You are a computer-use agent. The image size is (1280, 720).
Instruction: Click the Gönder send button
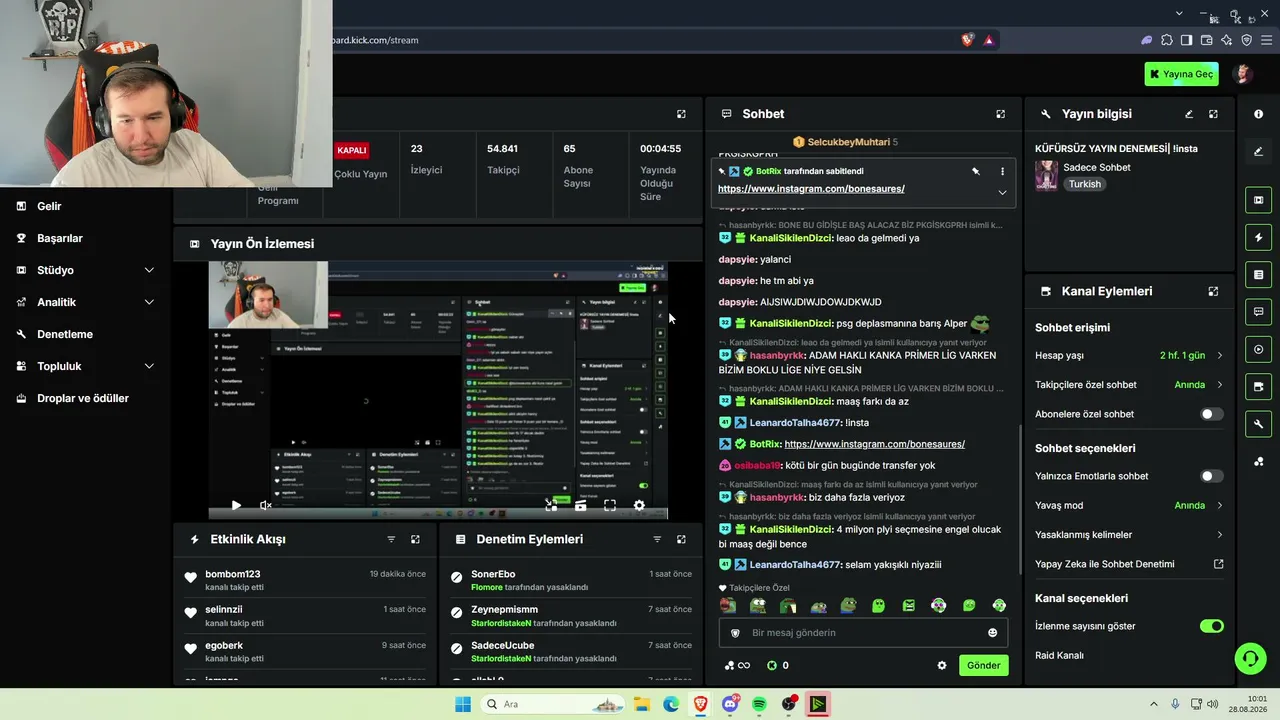pos(983,665)
